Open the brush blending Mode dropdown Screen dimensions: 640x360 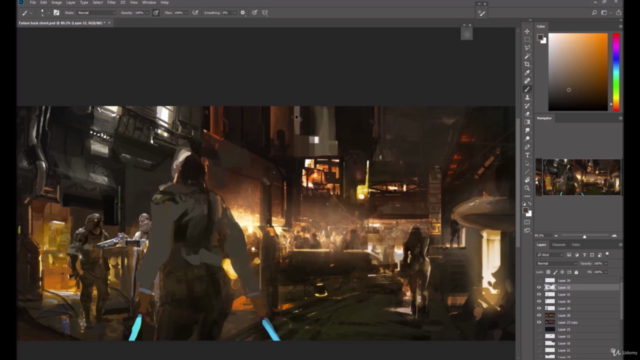pos(96,13)
